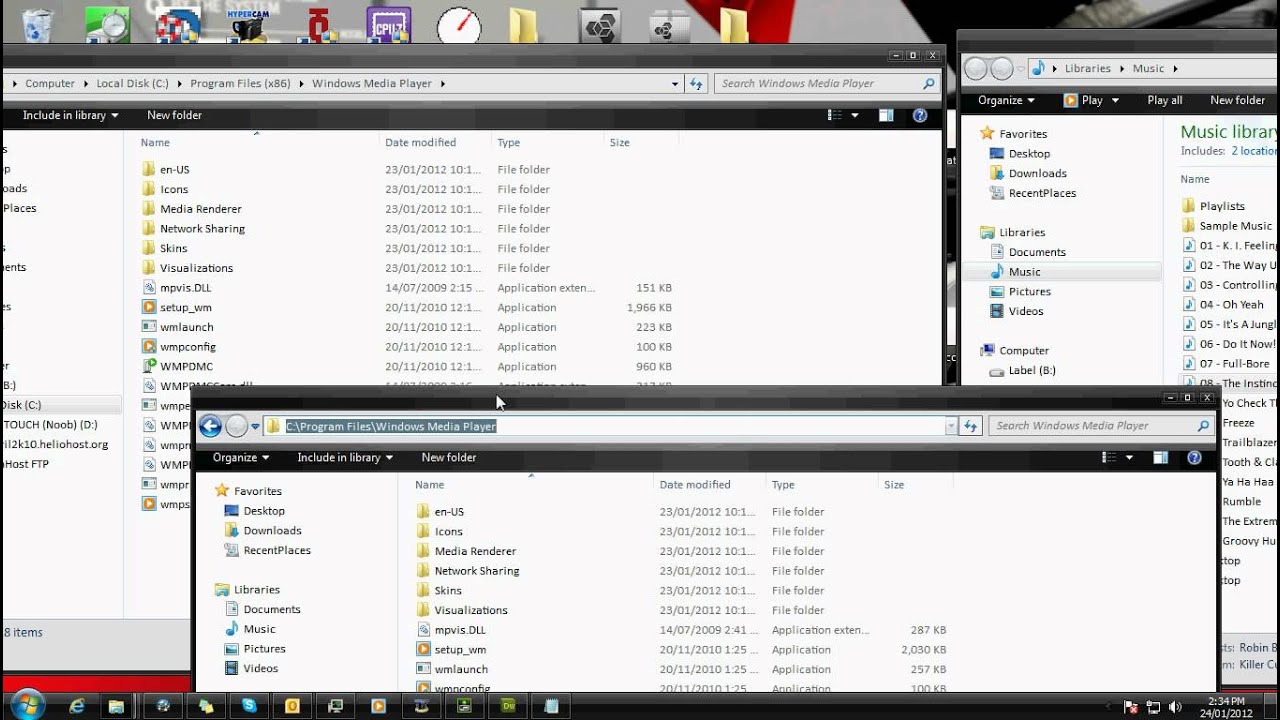The width and height of the screenshot is (1280, 720).
Task: Open Skype from the taskbar
Action: pos(248,705)
